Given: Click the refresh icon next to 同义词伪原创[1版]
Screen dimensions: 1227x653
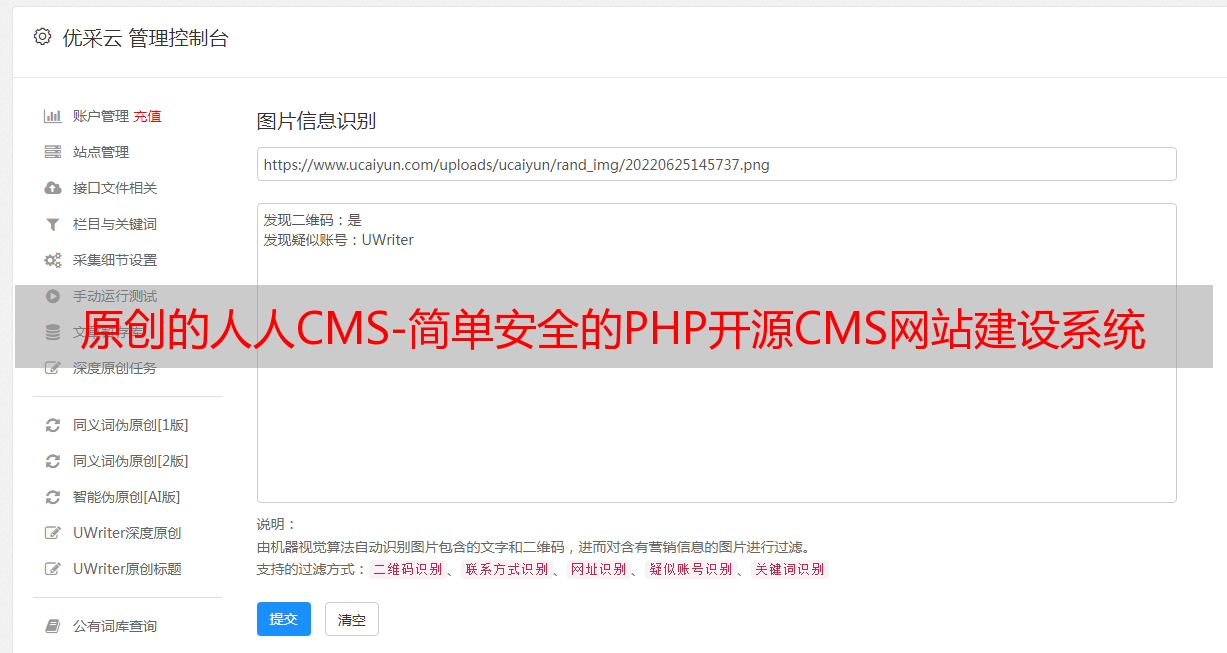Looking at the screenshot, I should 53,425.
